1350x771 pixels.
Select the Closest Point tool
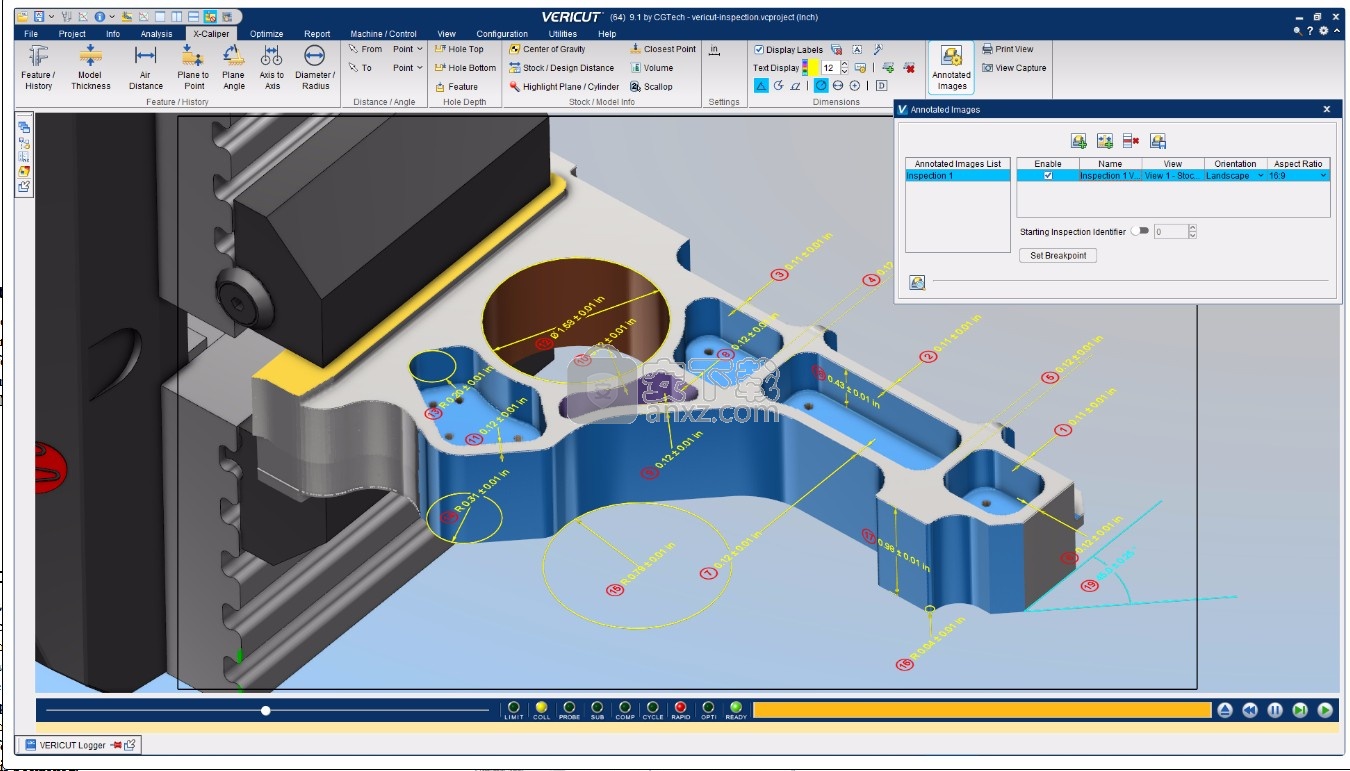coord(663,49)
